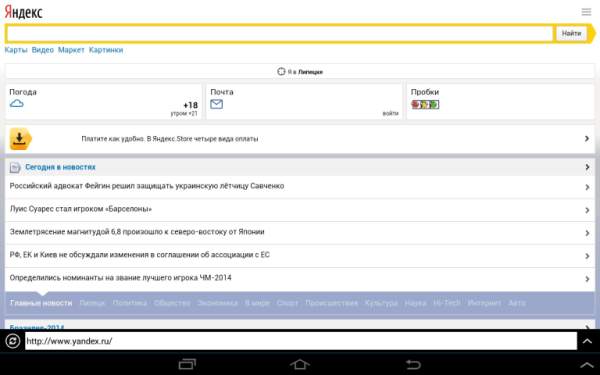Switch to the Наука tab

pyautogui.click(x=415, y=303)
